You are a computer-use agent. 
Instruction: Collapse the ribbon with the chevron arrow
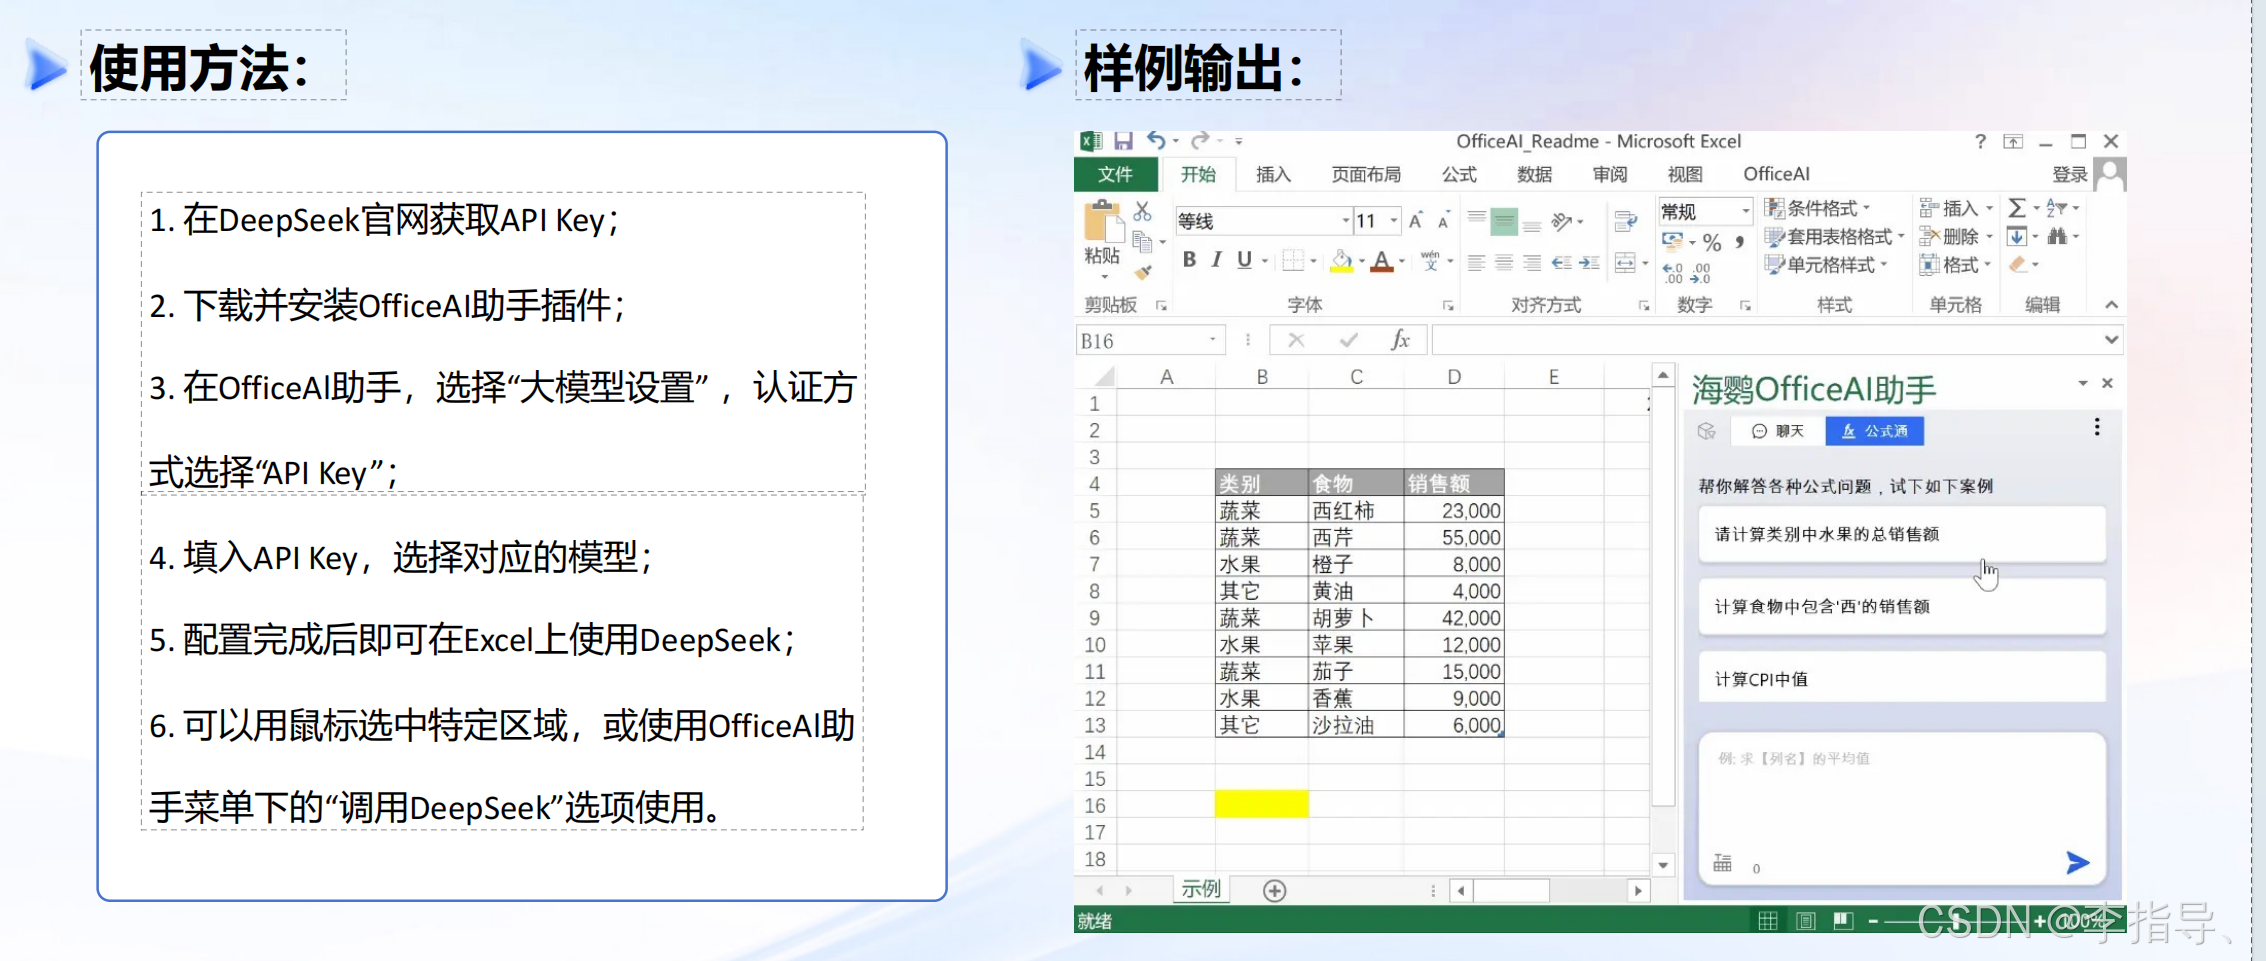coord(2111,305)
